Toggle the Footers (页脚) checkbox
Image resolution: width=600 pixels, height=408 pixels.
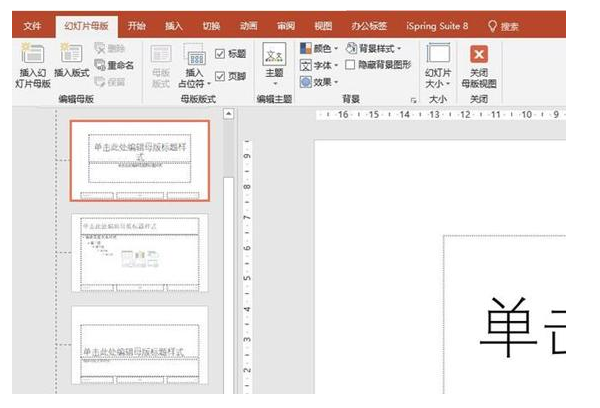pyautogui.click(x=220, y=74)
